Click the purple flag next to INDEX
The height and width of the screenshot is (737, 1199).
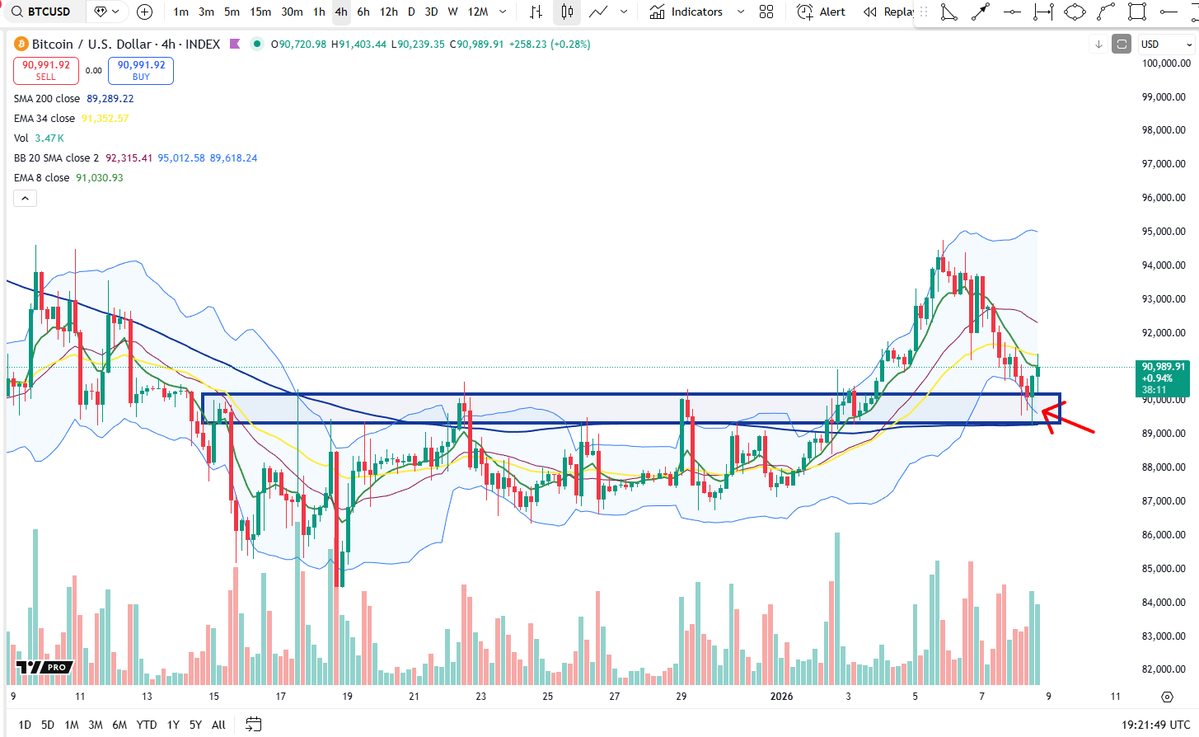(x=235, y=44)
